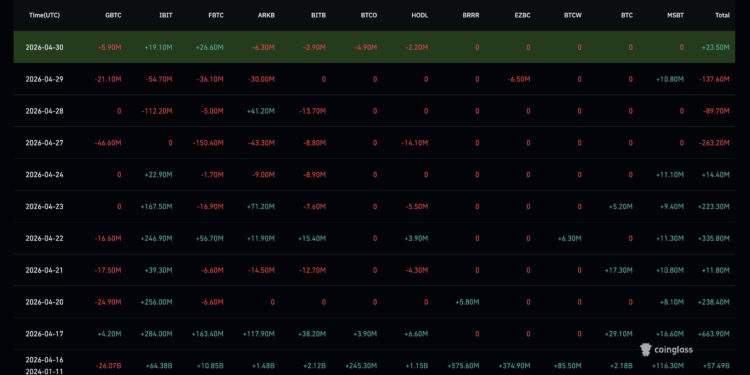This screenshot has height=375, width=750.
Task: Click the BITB column header
Action: (x=319, y=15)
